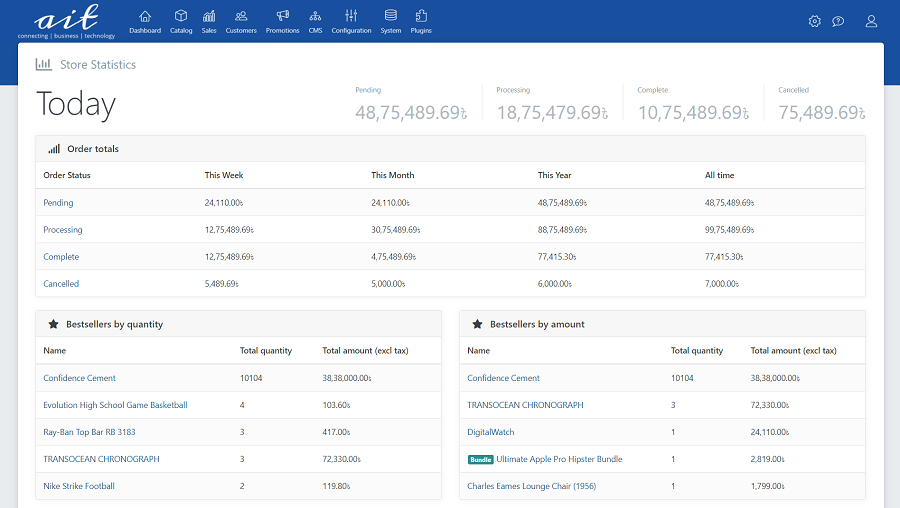The width and height of the screenshot is (900, 508).
Task: Click the Store Statistics title
Action: [98, 65]
